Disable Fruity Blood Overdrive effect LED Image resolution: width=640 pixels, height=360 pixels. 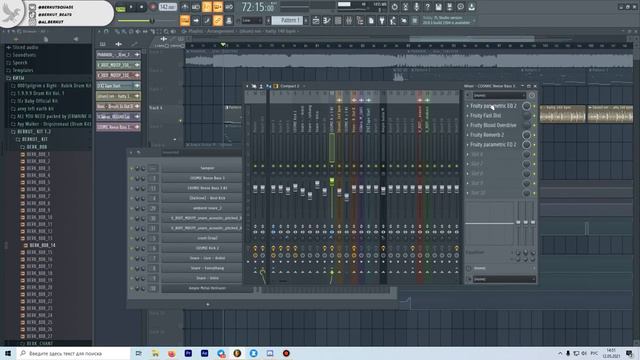[x=534, y=125]
